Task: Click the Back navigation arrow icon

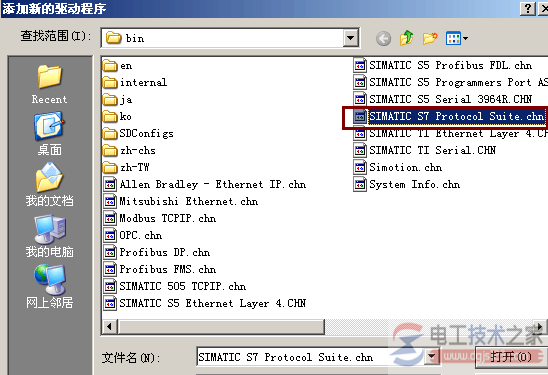Action: point(383,38)
